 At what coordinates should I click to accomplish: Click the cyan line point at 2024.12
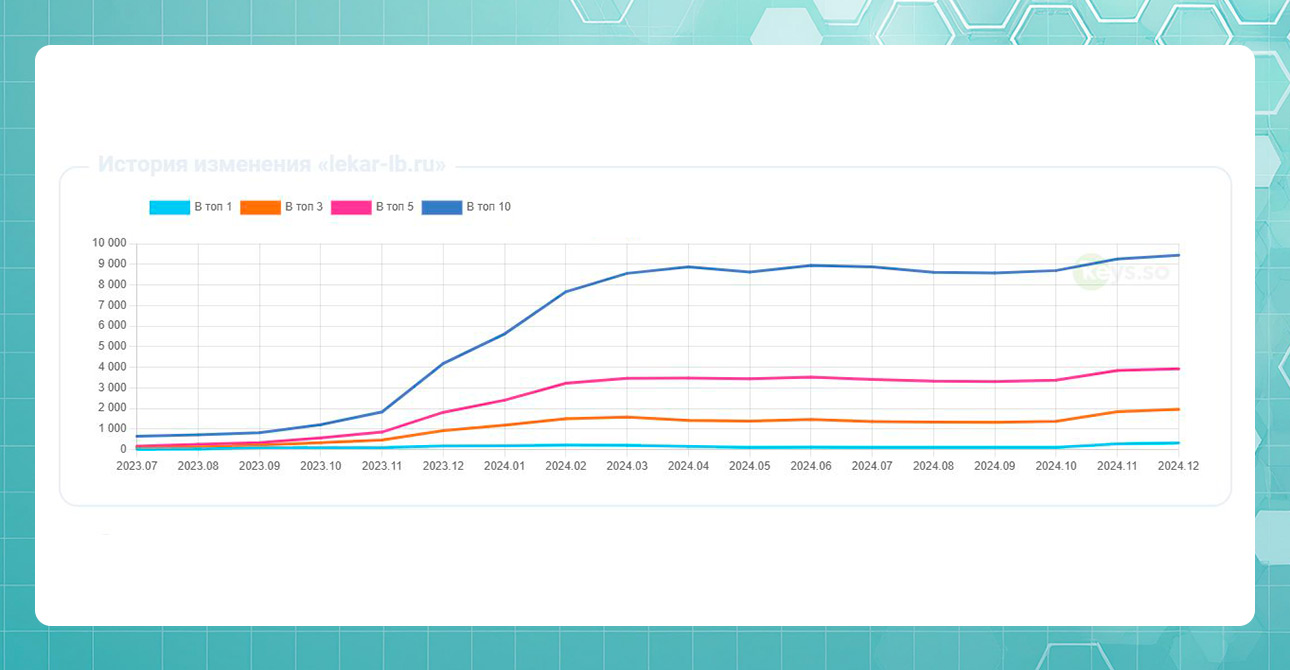[1179, 443]
